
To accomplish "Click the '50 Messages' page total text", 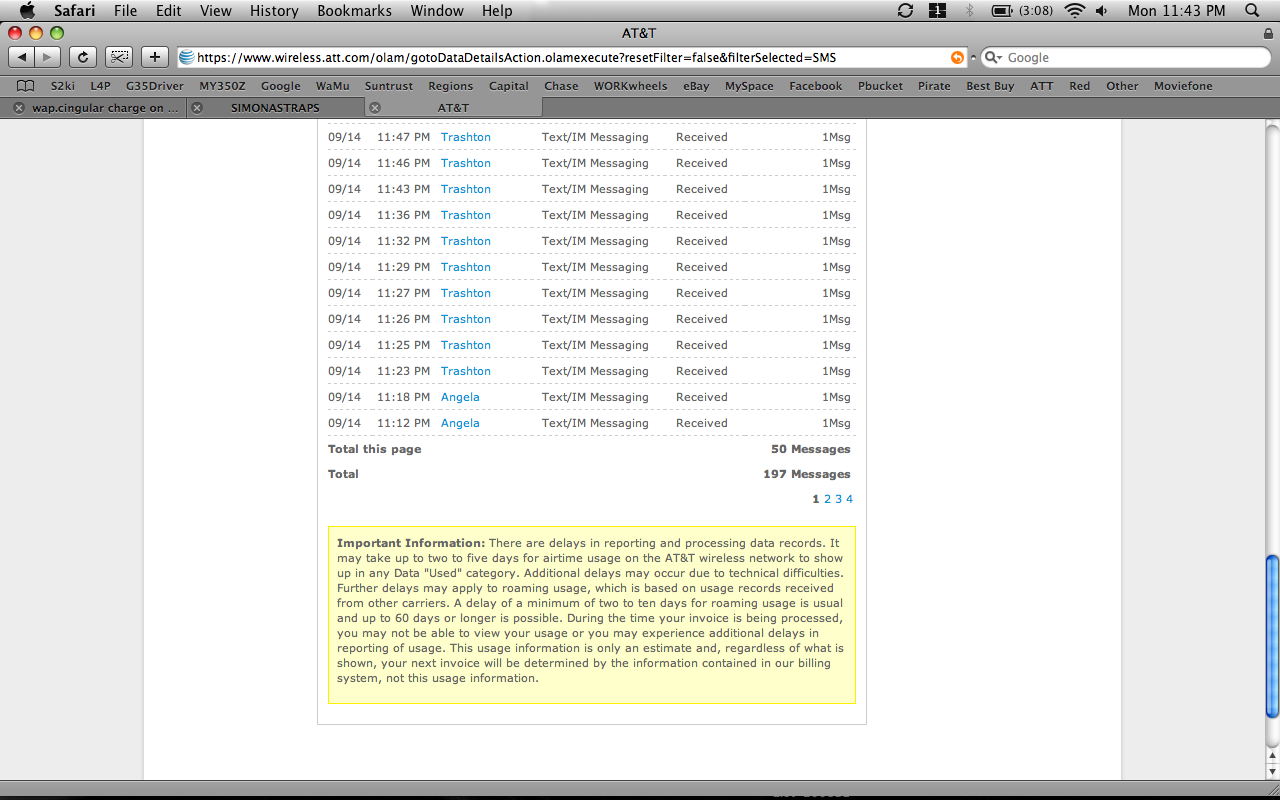I will point(810,449).
